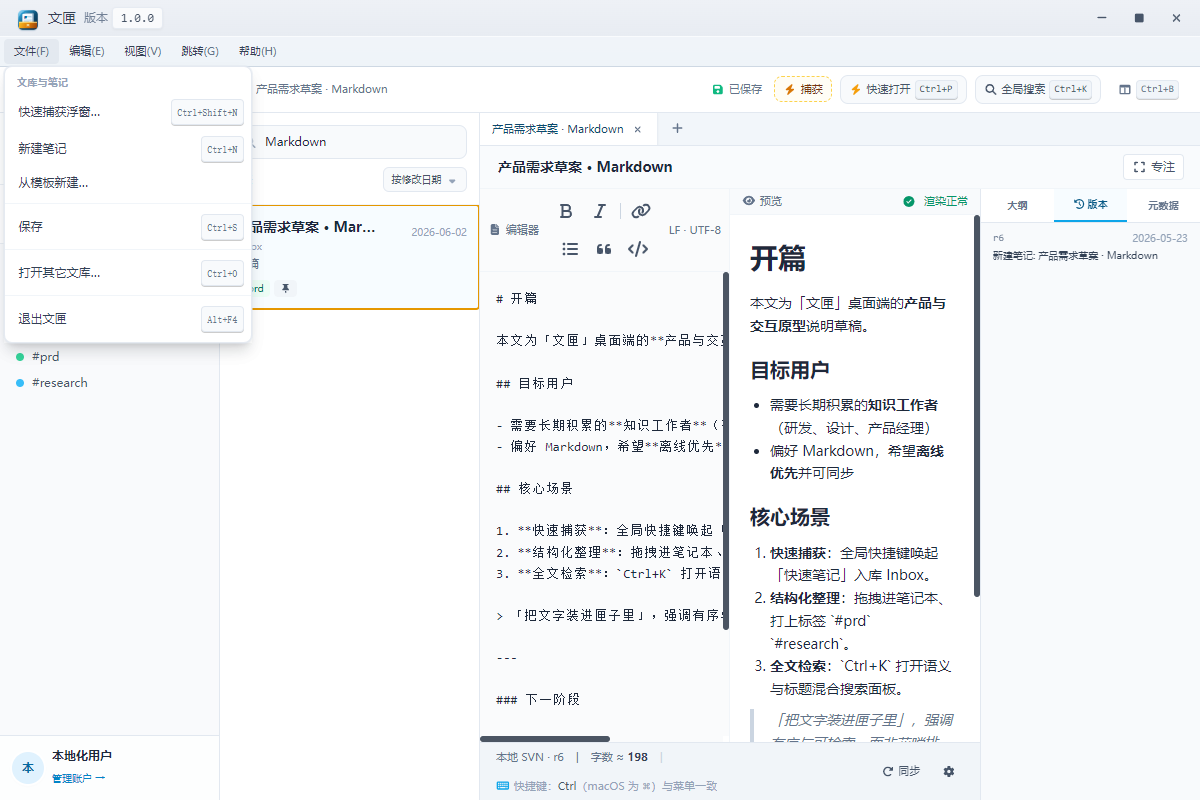Click the 字数 ≈ 198 word count
Screen dimensions: 1200x800
(x=619, y=757)
